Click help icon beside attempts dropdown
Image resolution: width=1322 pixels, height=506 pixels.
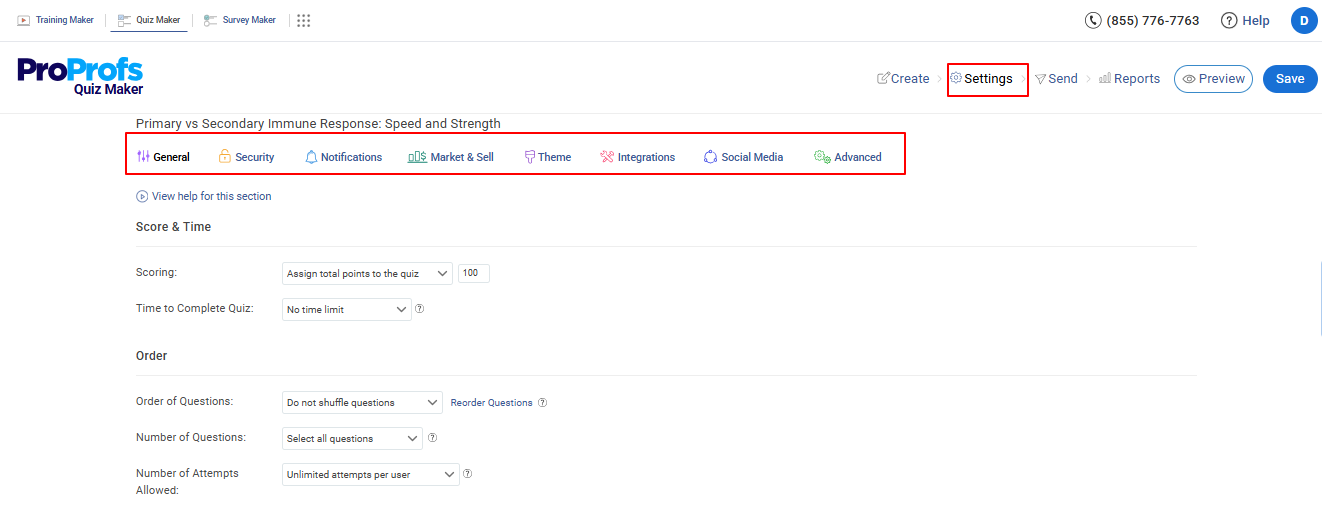coord(467,474)
